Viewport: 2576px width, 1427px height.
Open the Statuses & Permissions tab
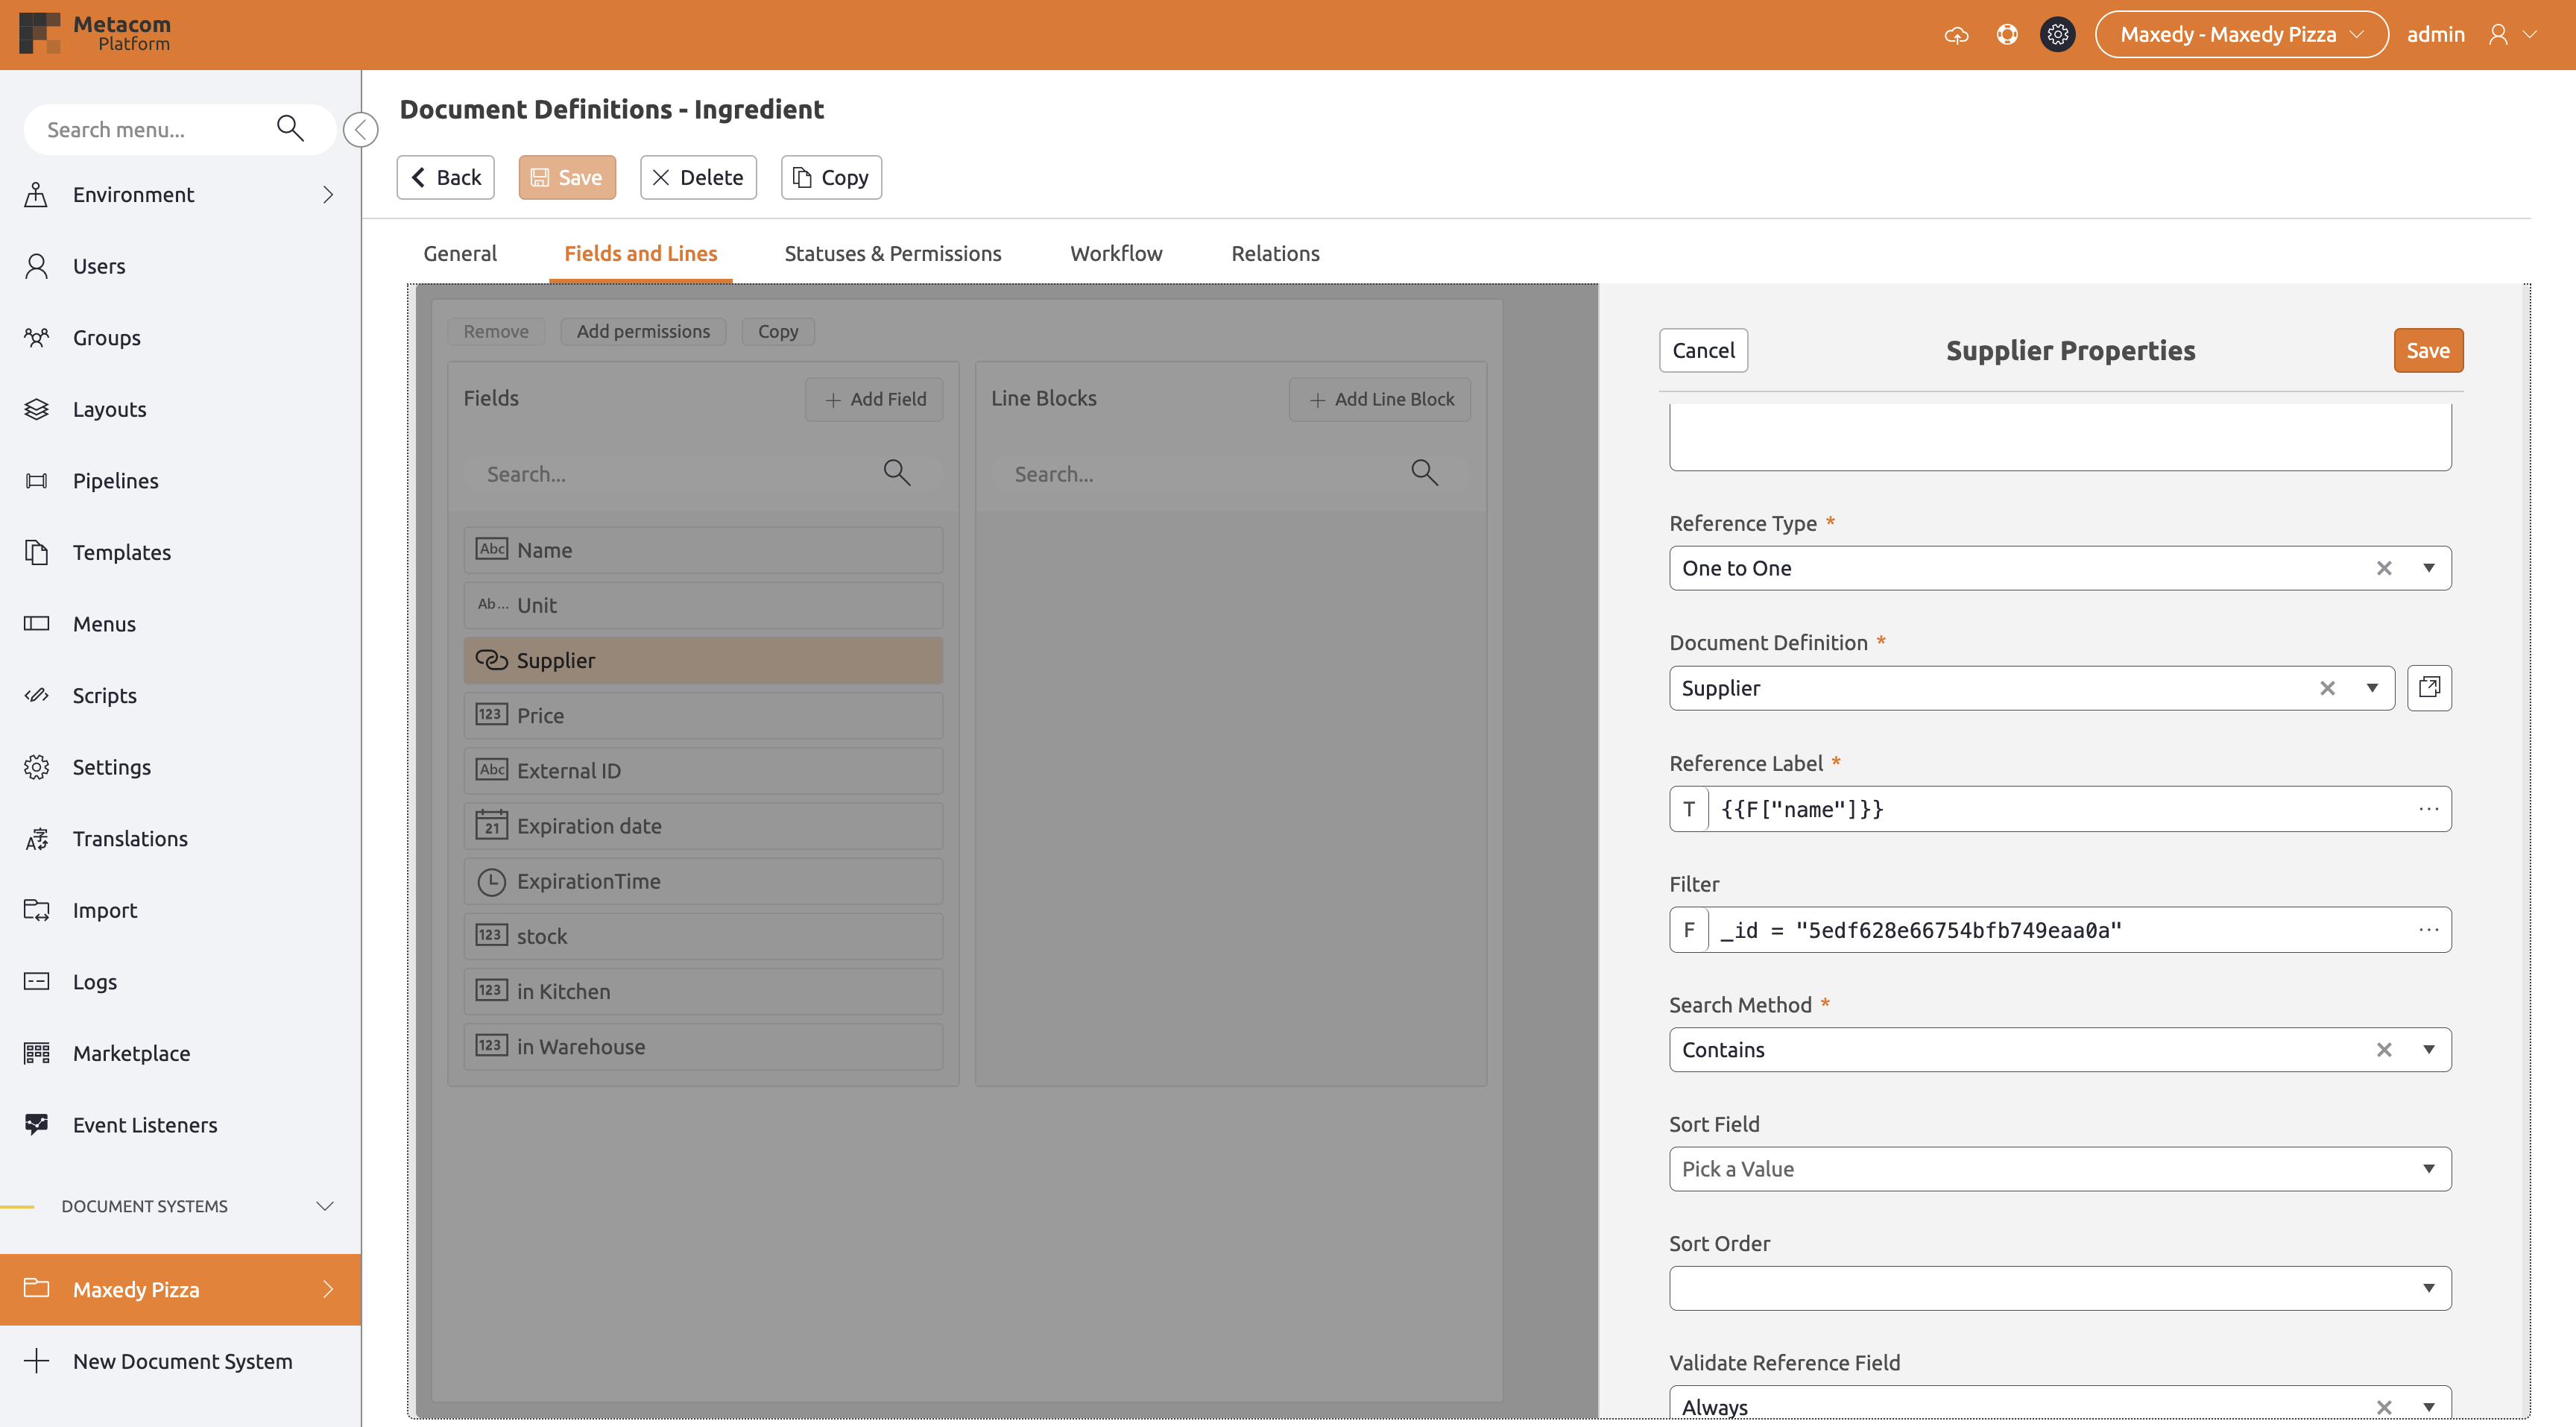click(x=892, y=253)
